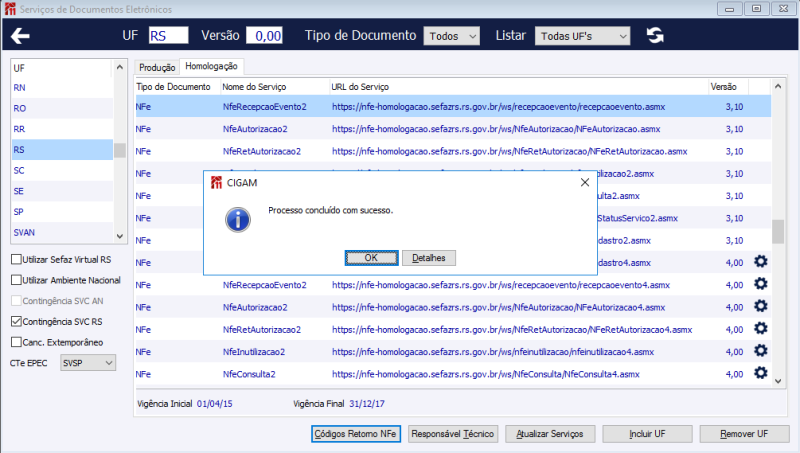
Task: Select SC in the UF list
Action: [62, 170]
